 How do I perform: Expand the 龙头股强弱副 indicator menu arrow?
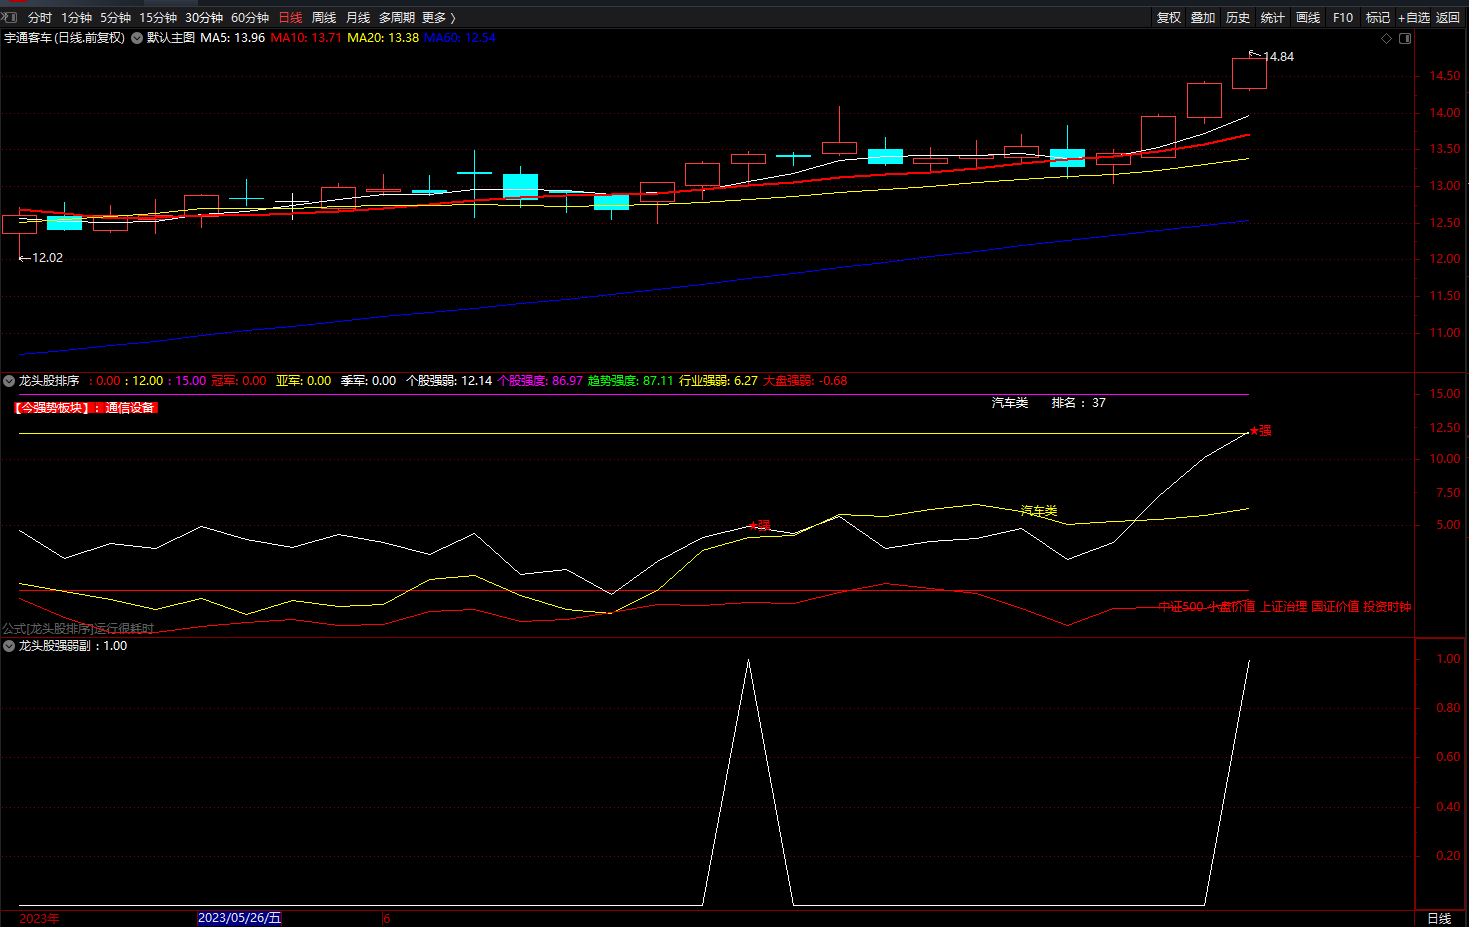[x=9, y=646]
